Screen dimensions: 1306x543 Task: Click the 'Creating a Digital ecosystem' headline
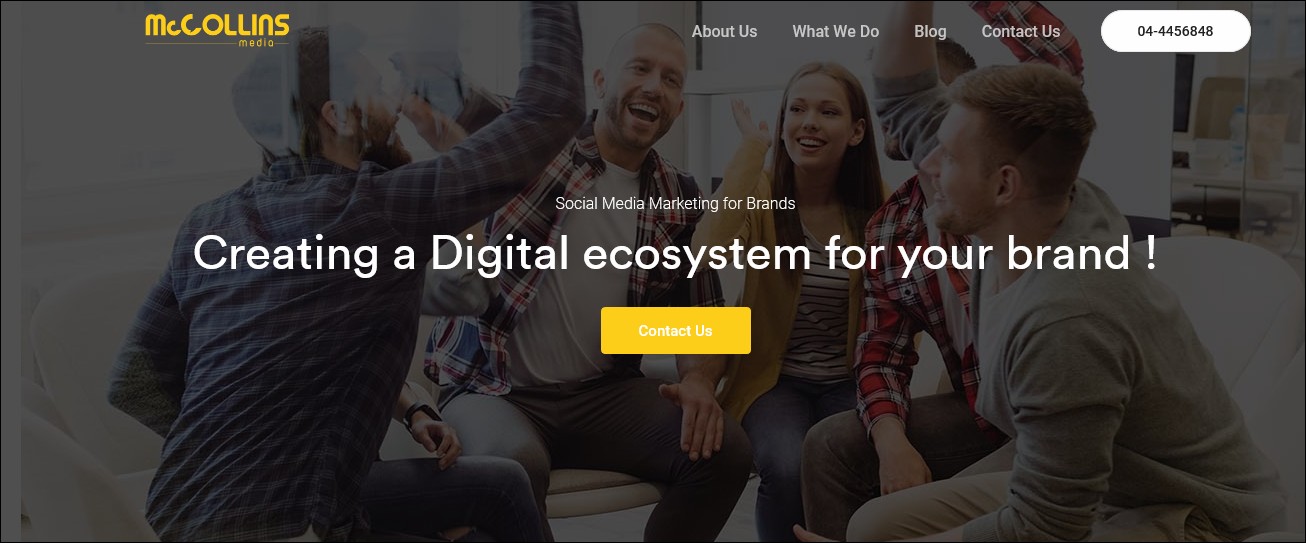coord(675,253)
